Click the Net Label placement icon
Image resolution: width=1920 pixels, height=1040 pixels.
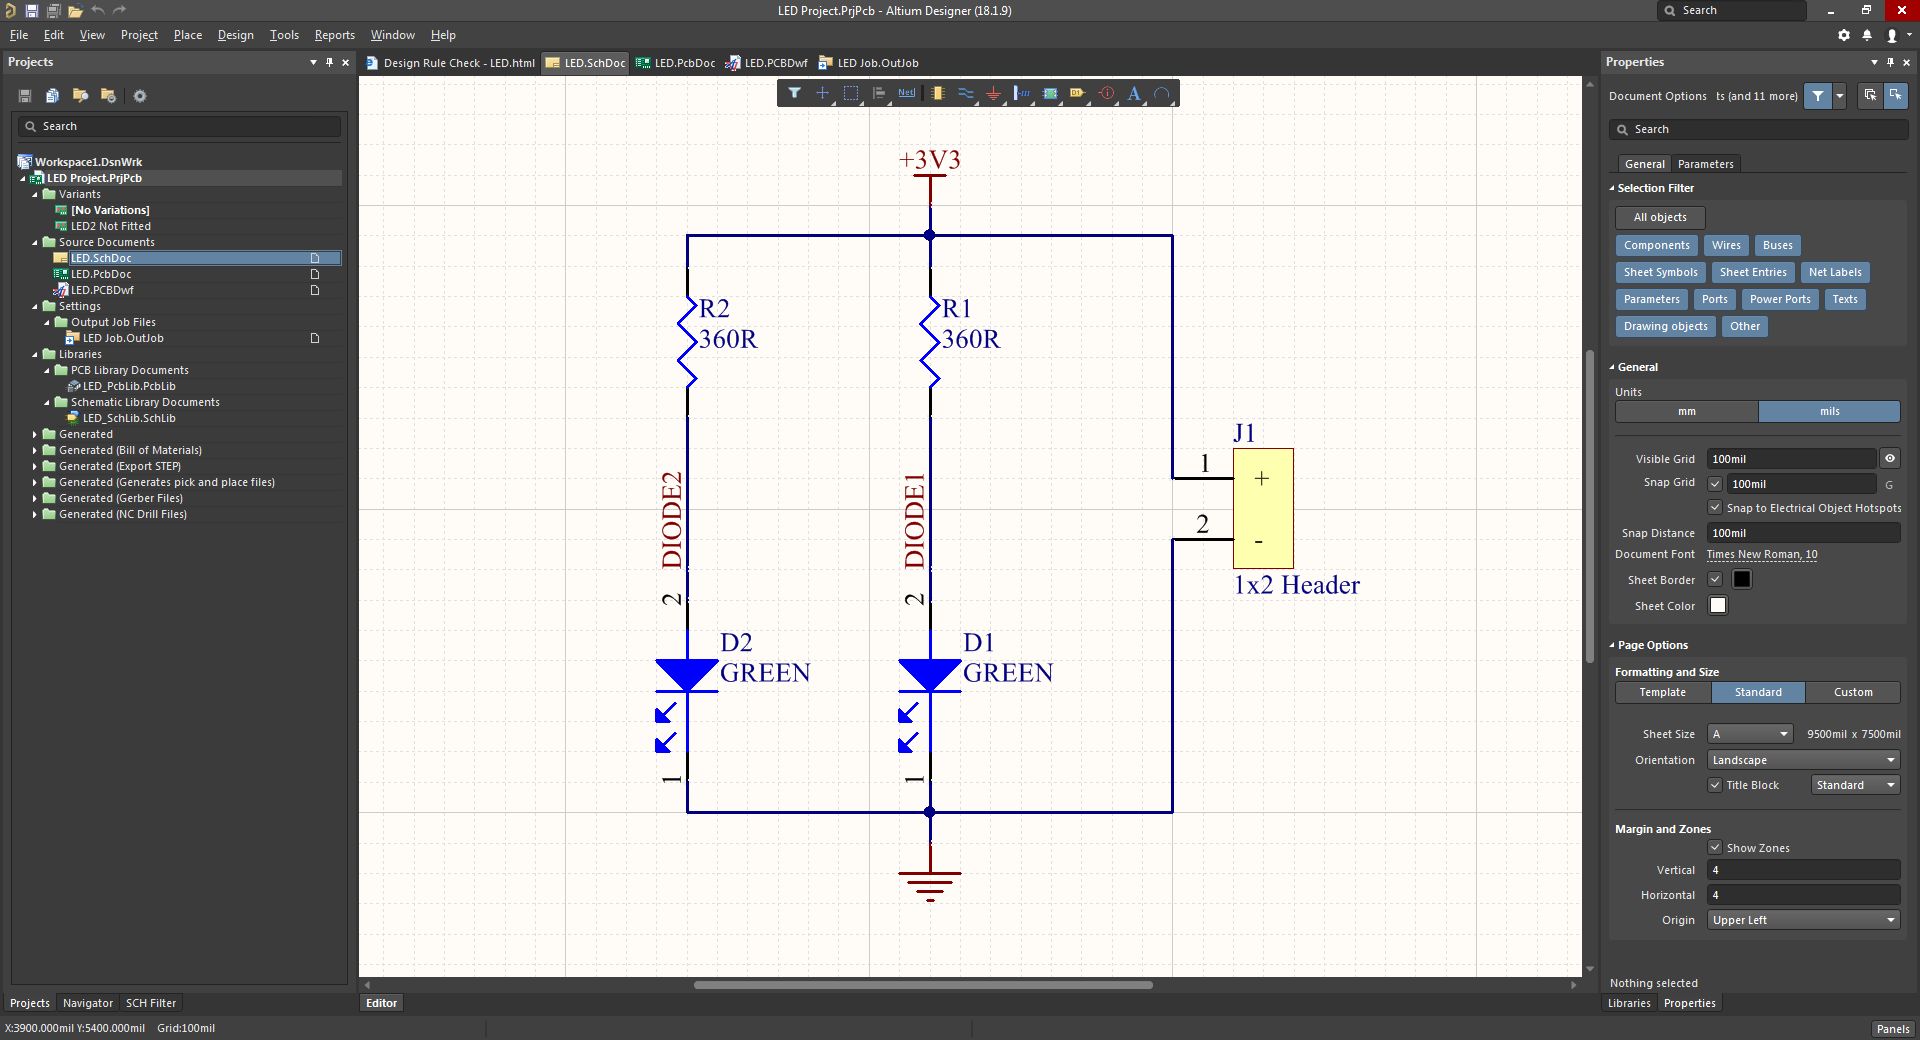click(x=906, y=93)
